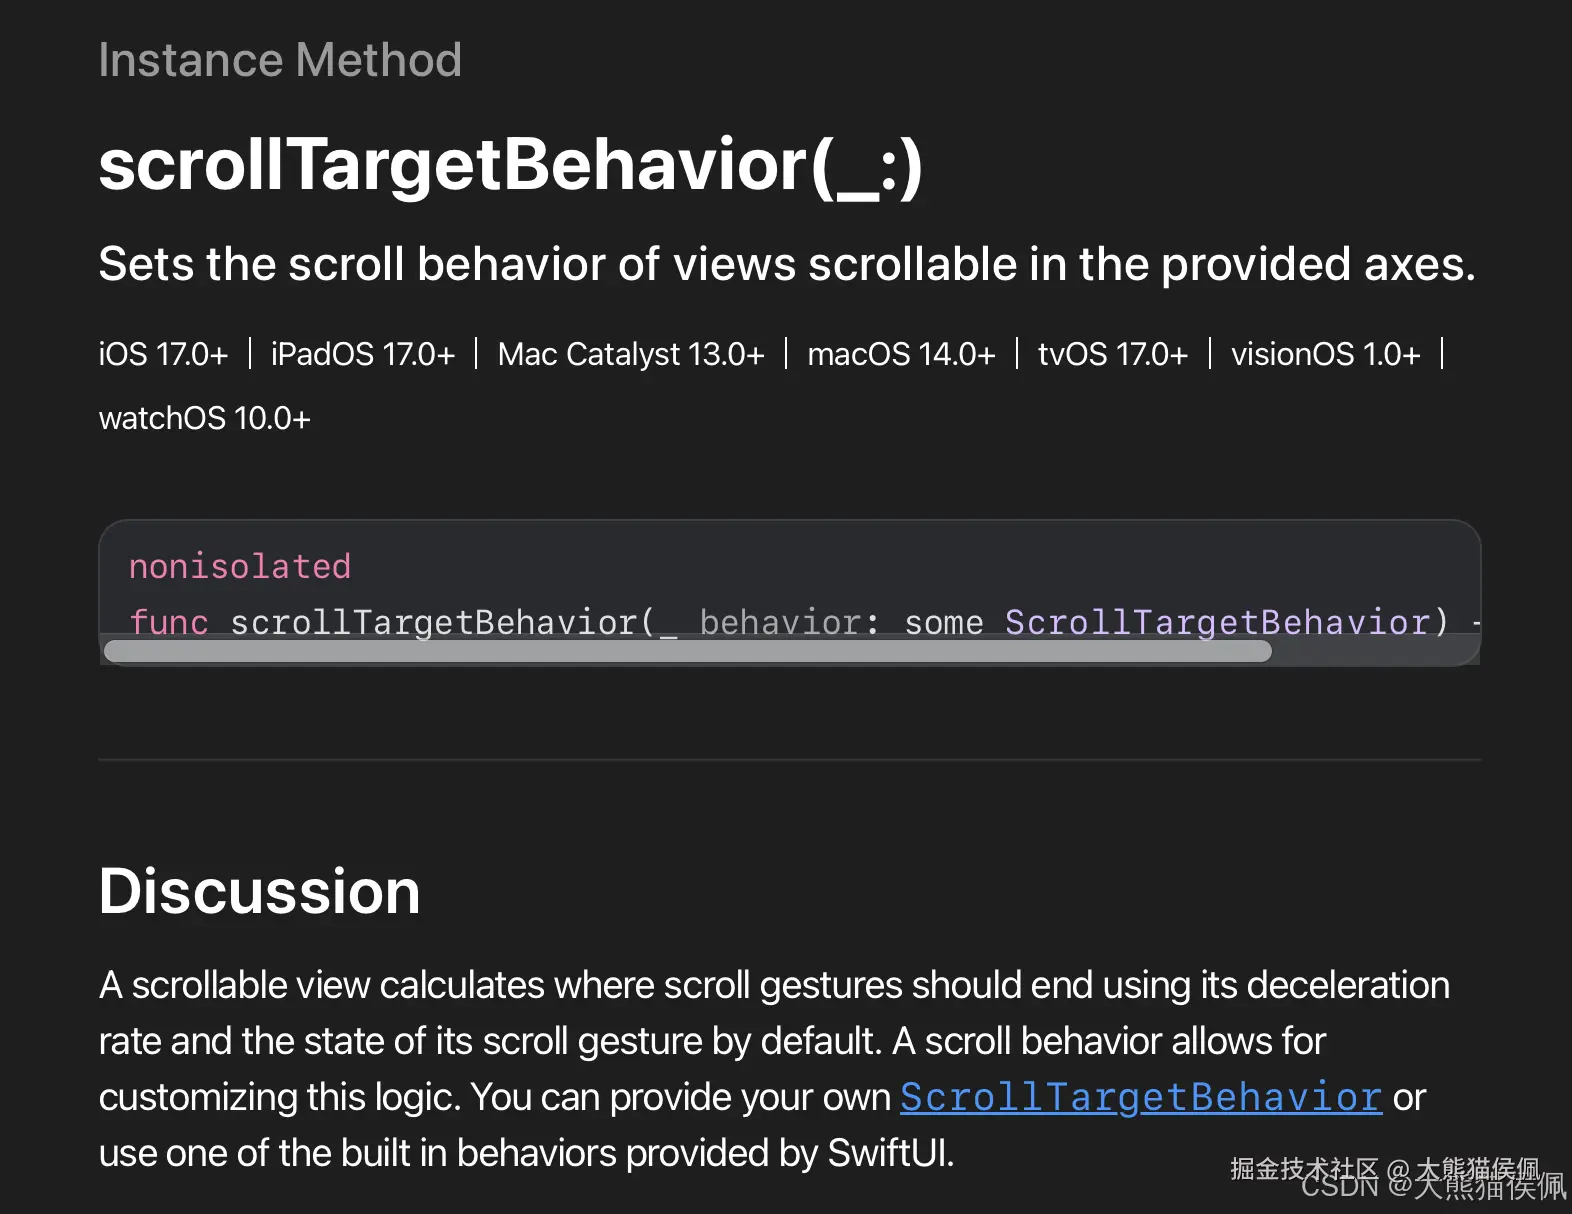Click the "watchOS 10.0+" availability entry
This screenshot has width=1572, height=1214.
[204, 418]
